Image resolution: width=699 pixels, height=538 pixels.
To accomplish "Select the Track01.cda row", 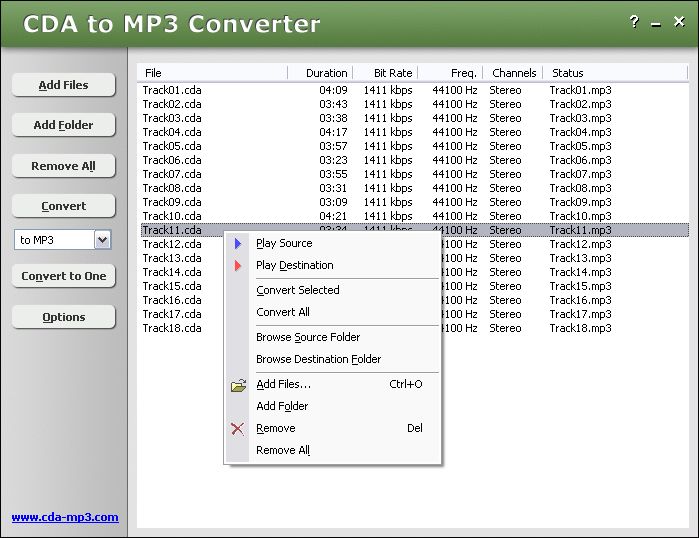I will point(415,90).
